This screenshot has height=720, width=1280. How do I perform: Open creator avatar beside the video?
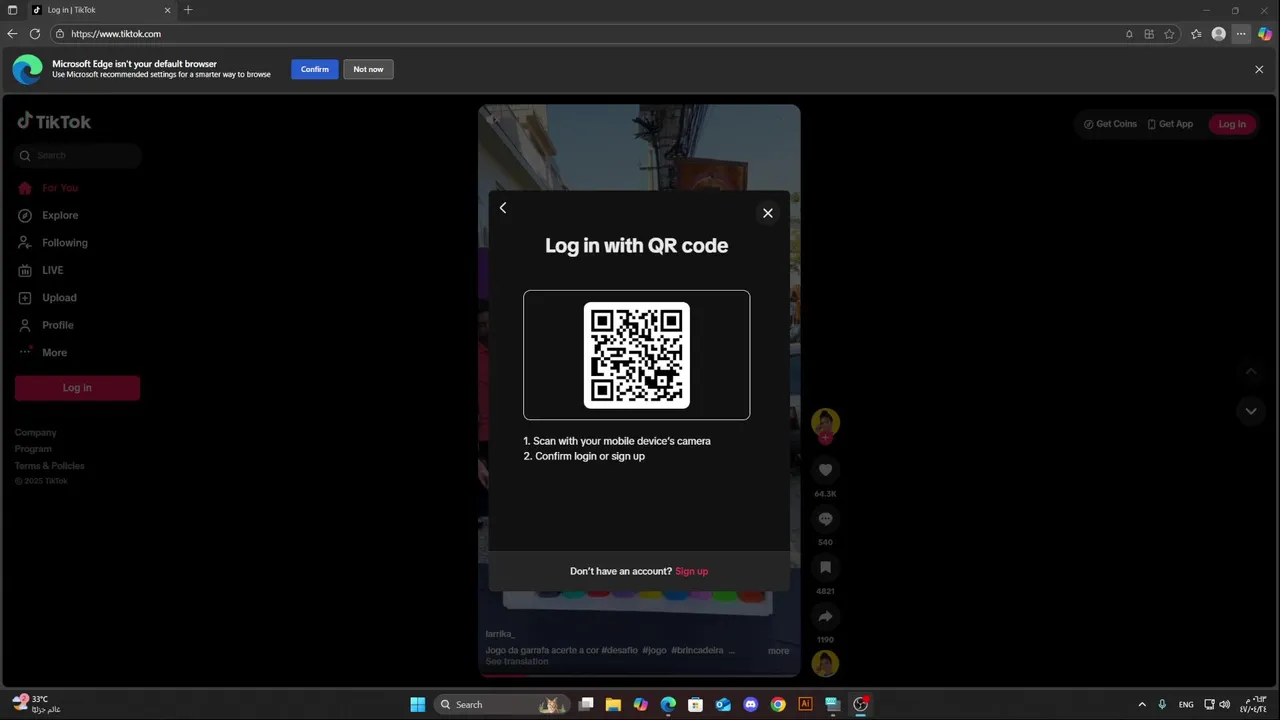click(x=825, y=423)
